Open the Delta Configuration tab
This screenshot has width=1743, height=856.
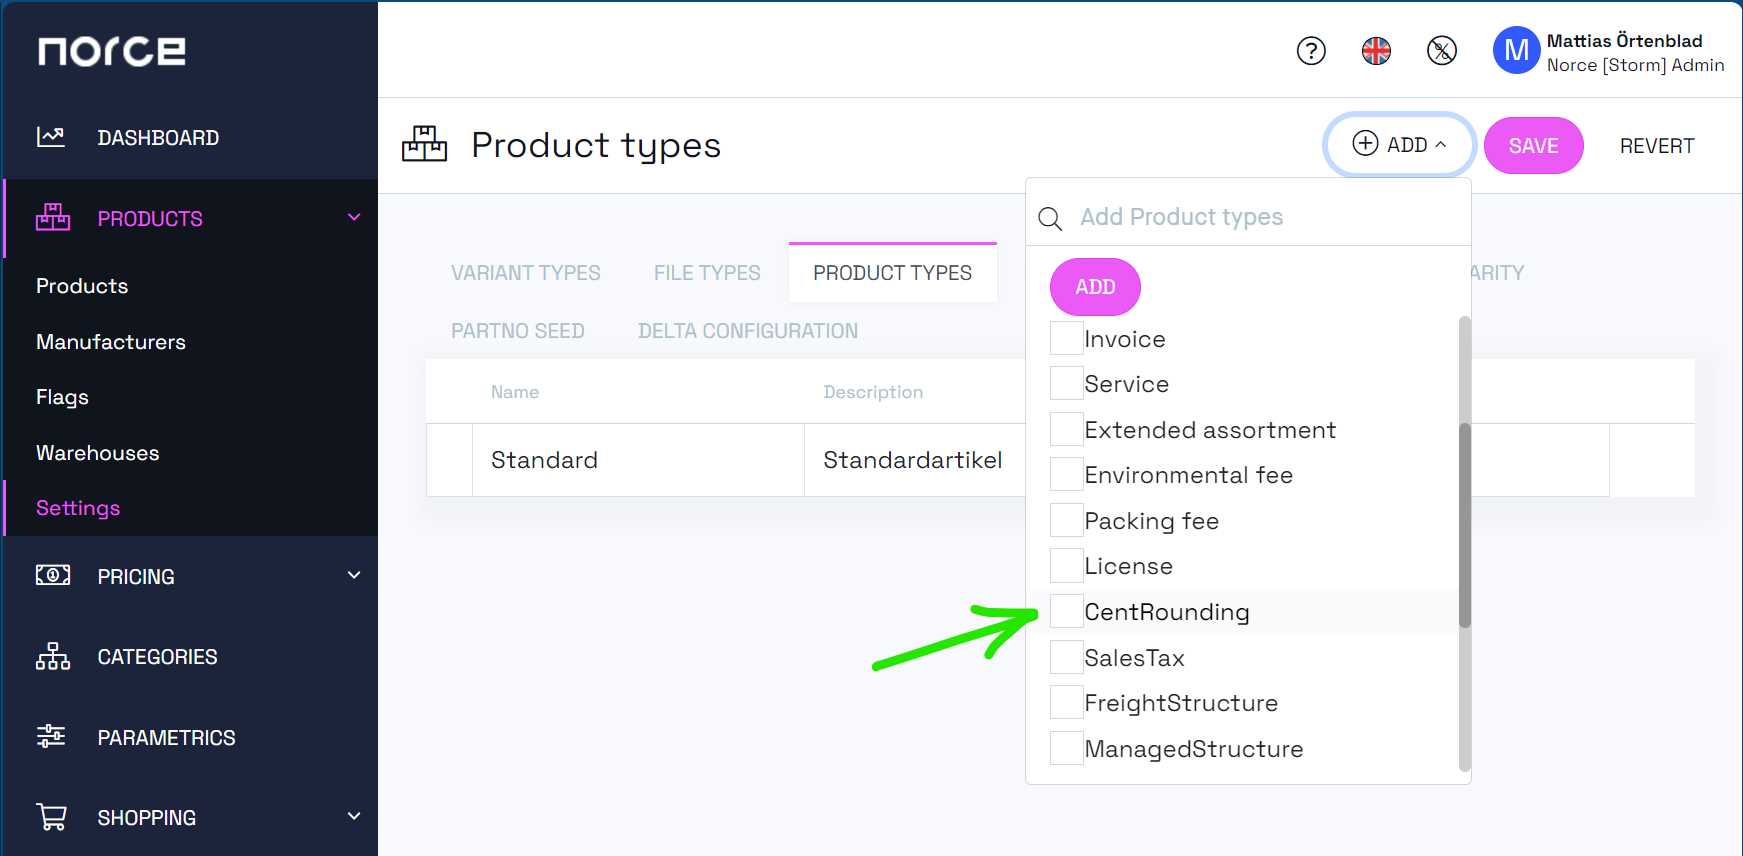(x=748, y=331)
